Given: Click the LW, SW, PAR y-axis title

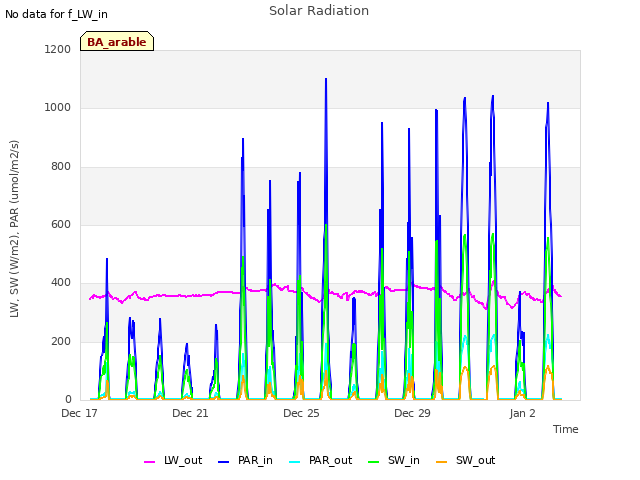Looking at the screenshot, I should 14,229.
